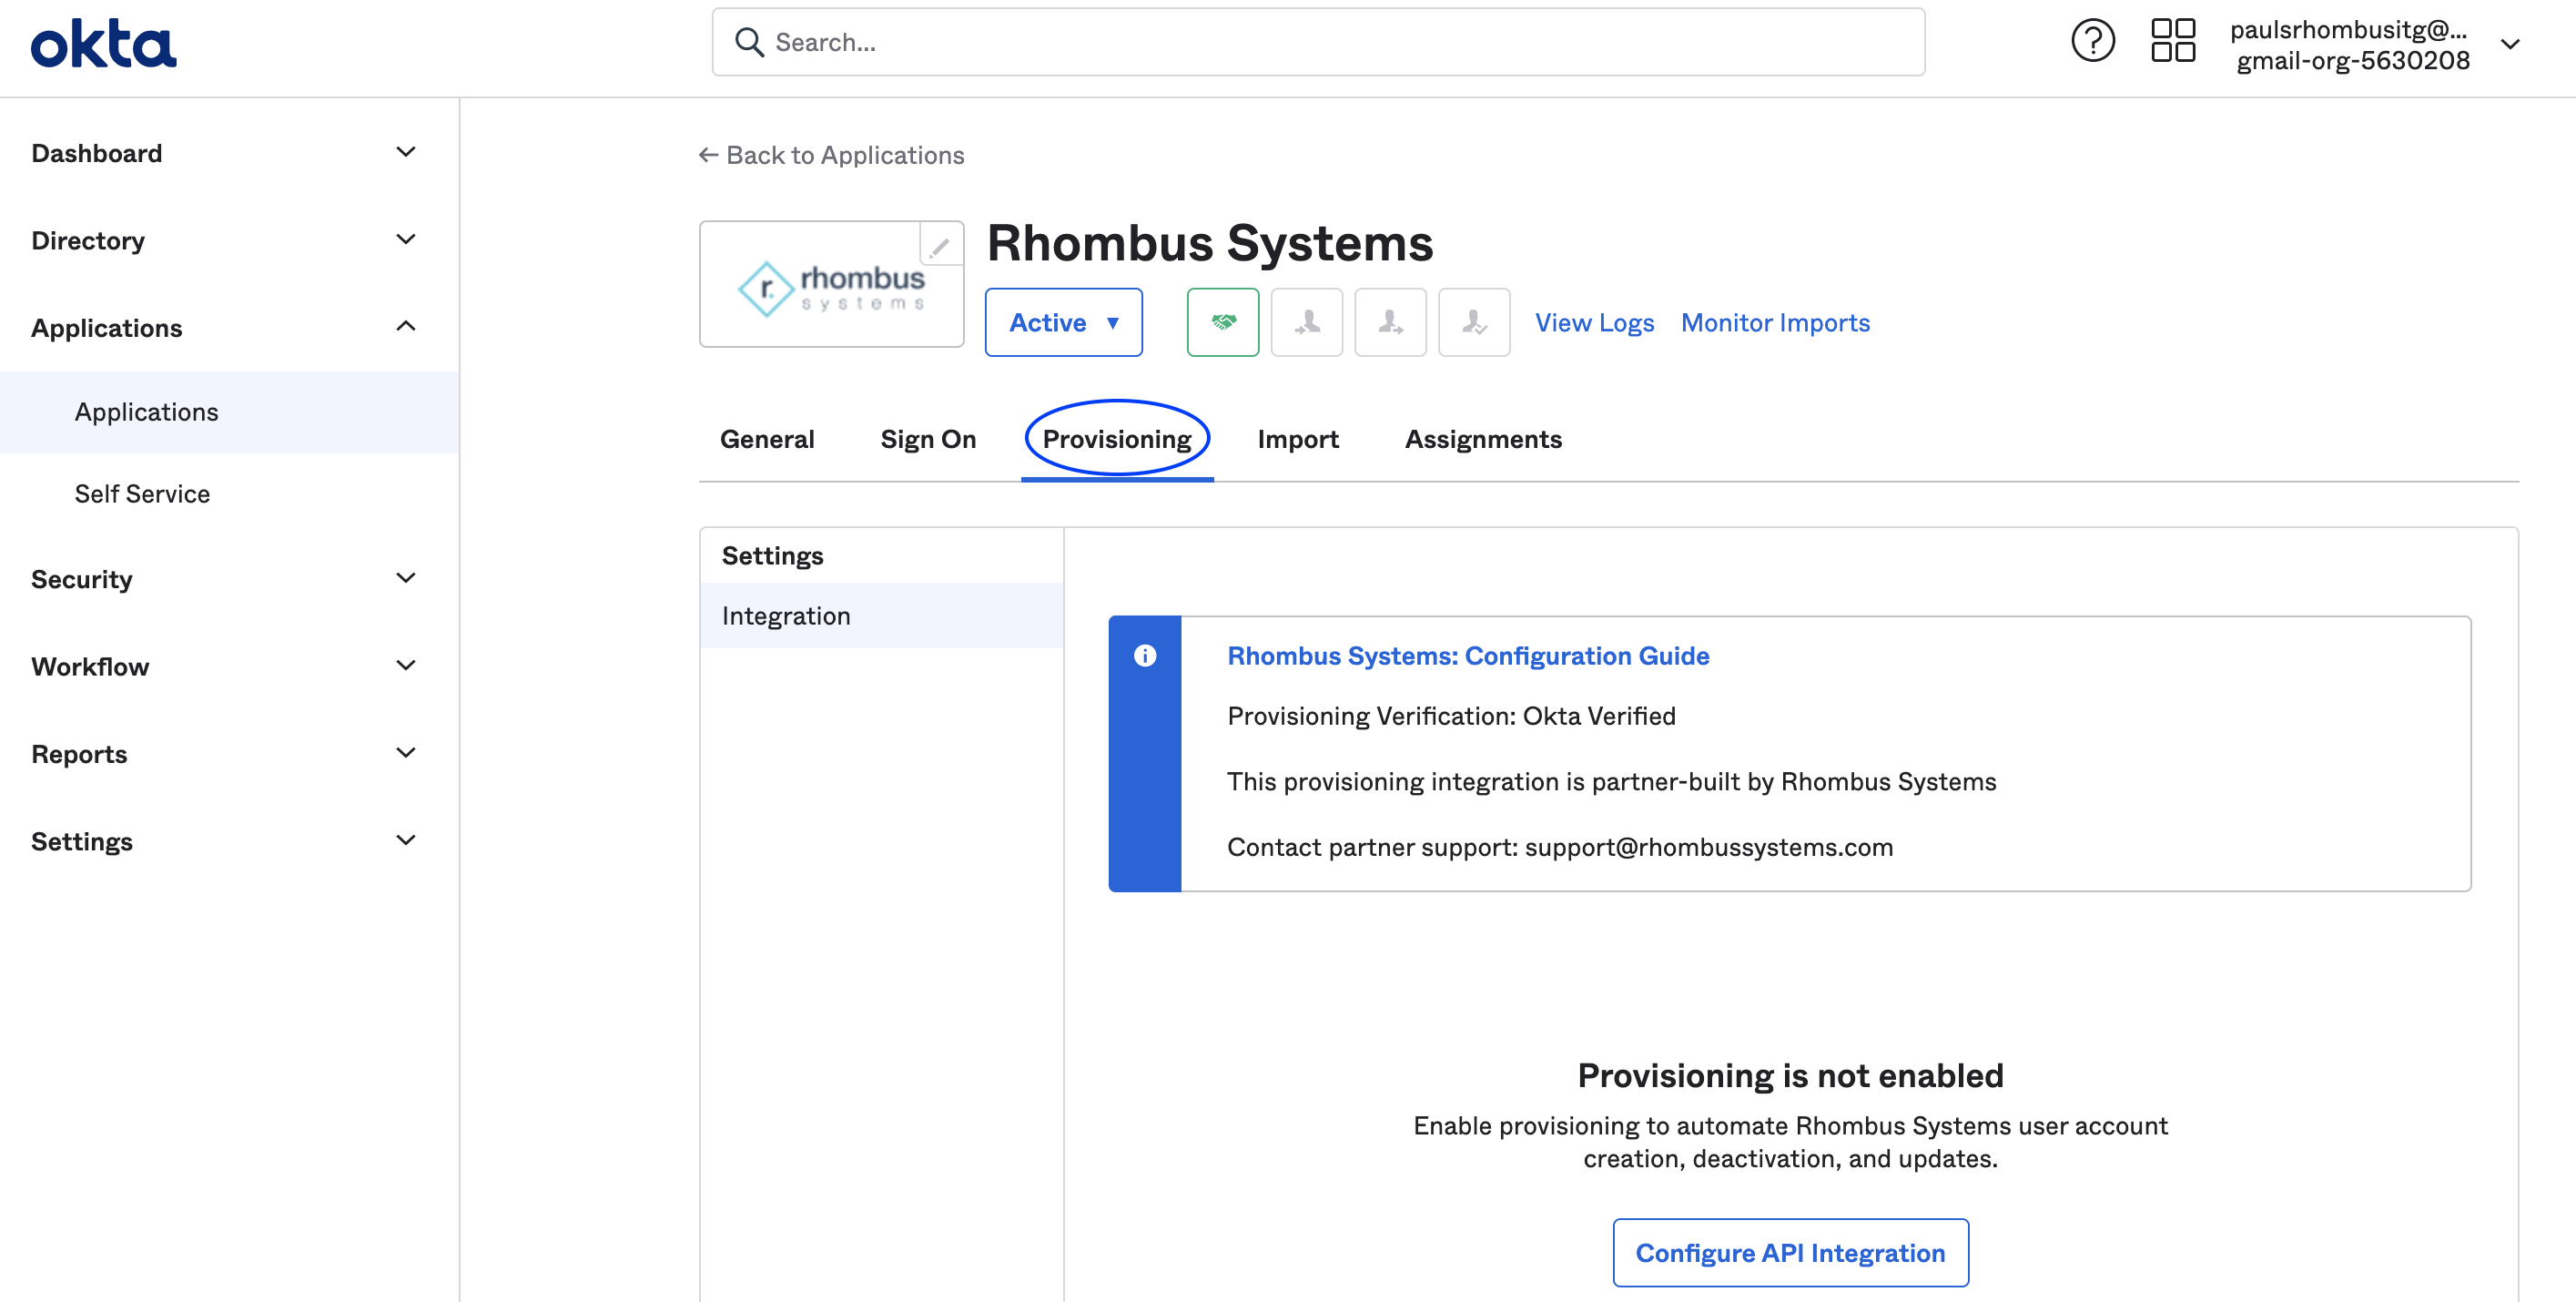2576x1302 pixels.
Task: Click the Settings panel heading
Action: [x=772, y=556]
